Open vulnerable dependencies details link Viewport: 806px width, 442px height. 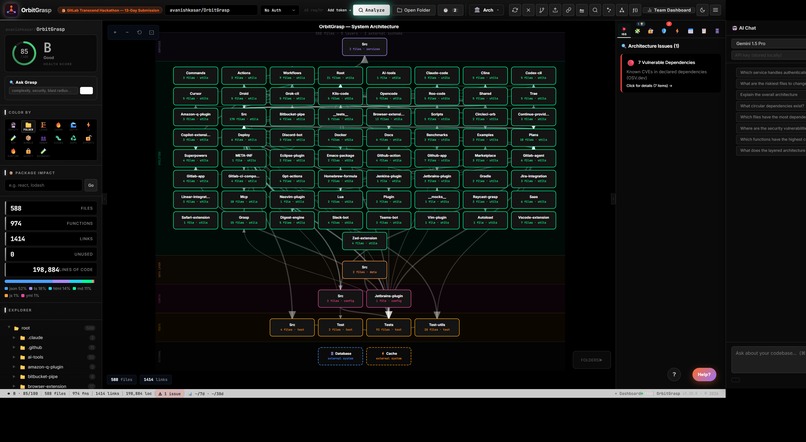[649, 86]
